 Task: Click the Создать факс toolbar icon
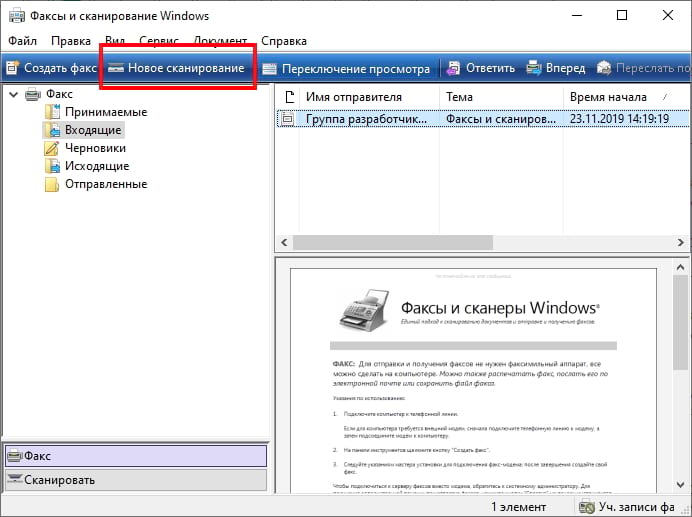pos(13,68)
